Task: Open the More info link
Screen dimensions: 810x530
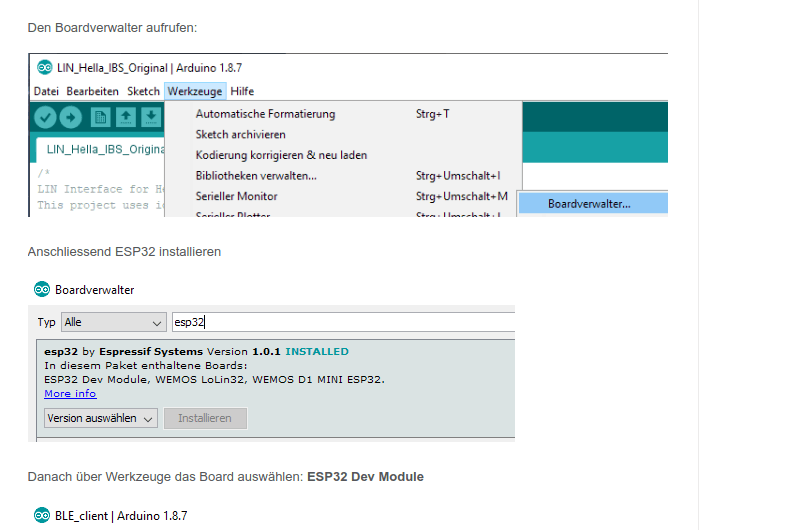Action: [70, 394]
